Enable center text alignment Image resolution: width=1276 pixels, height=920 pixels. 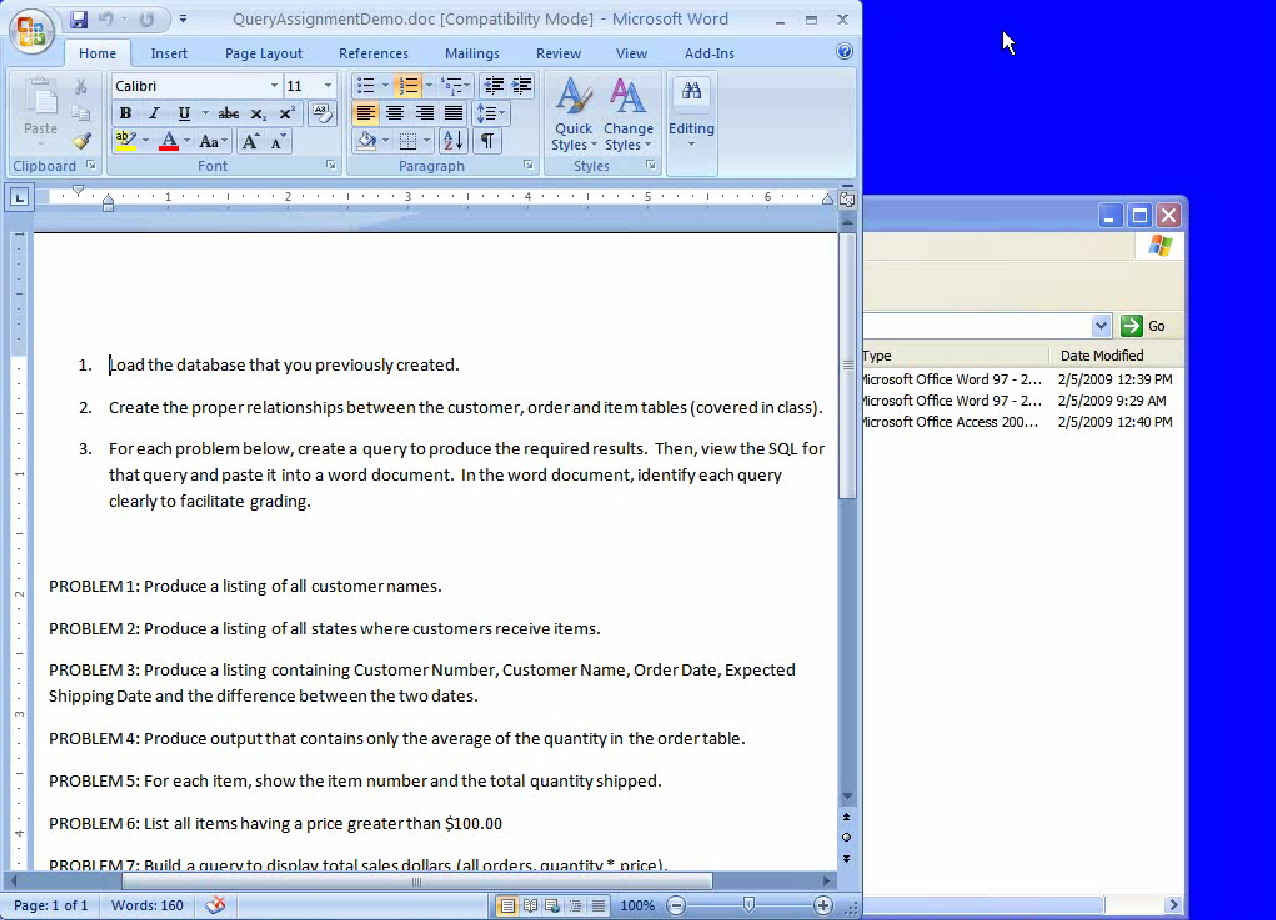pos(395,114)
